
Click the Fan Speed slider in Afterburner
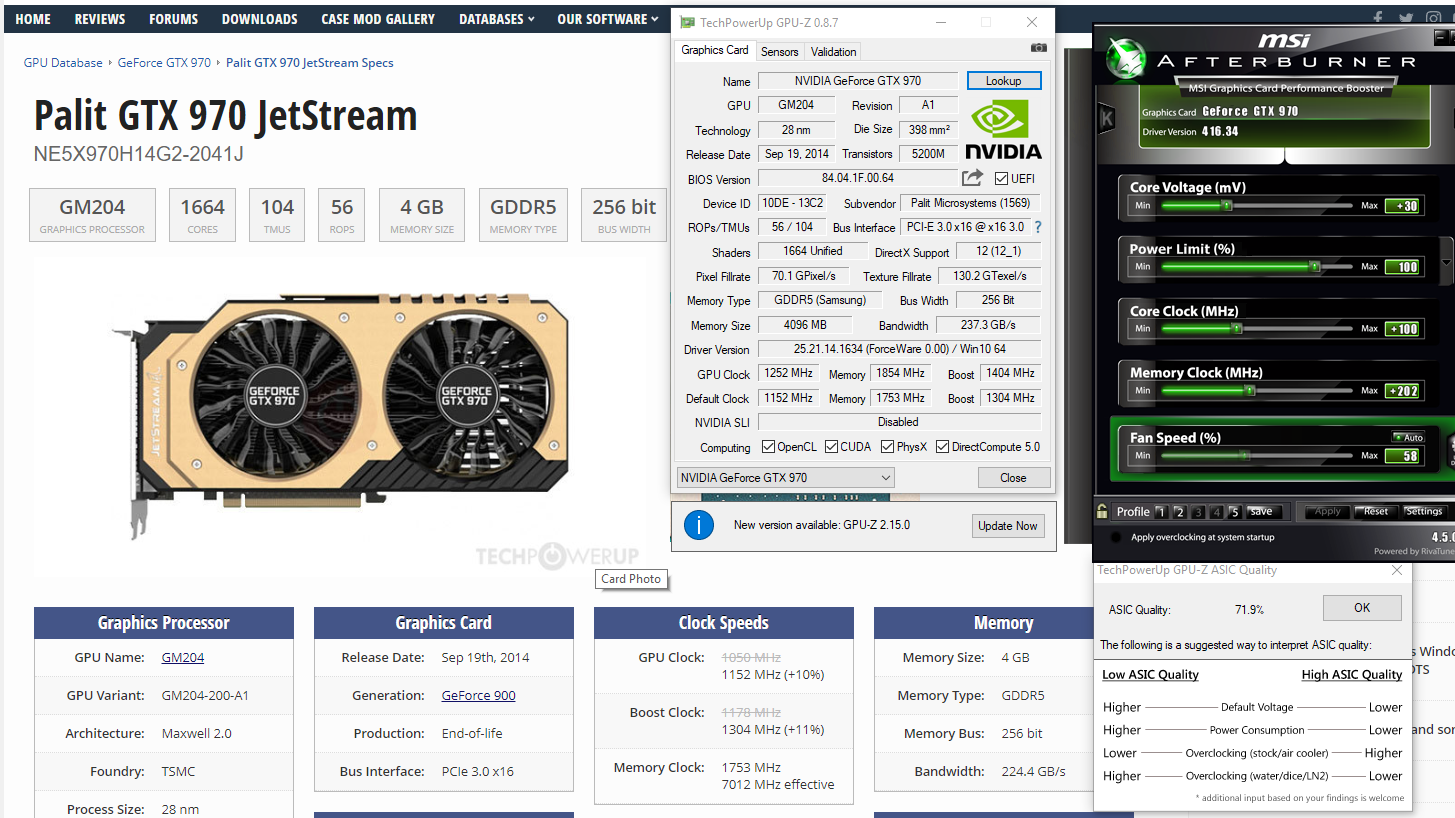click(1255, 456)
